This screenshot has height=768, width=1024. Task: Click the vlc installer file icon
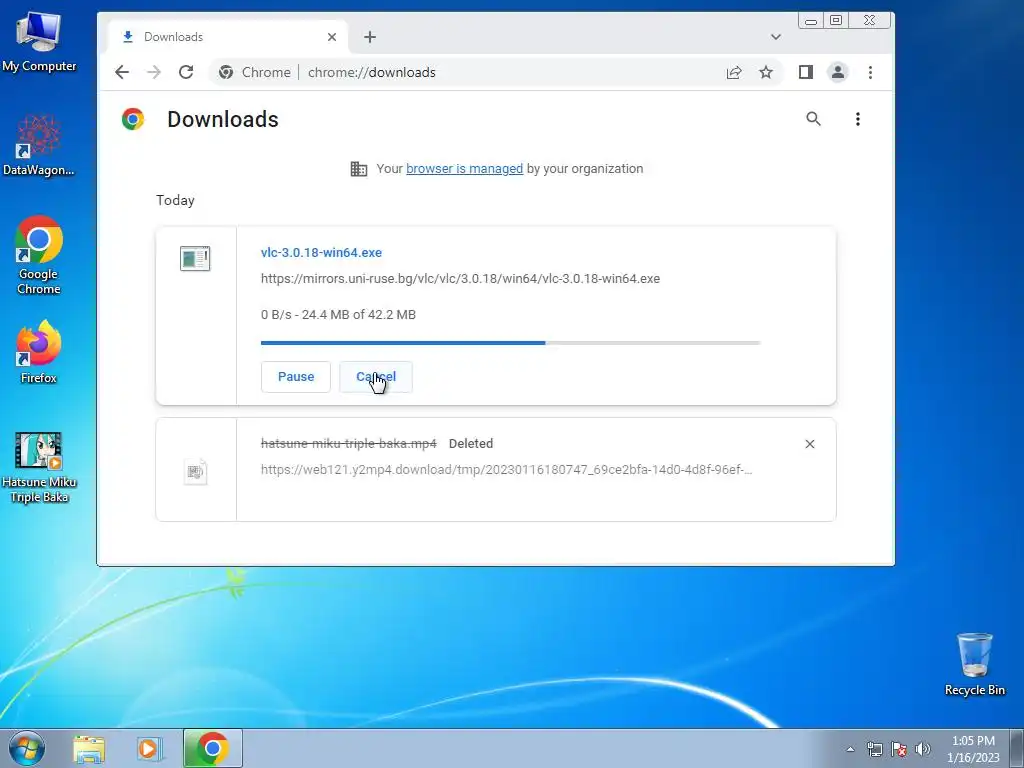tap(195, 259)
